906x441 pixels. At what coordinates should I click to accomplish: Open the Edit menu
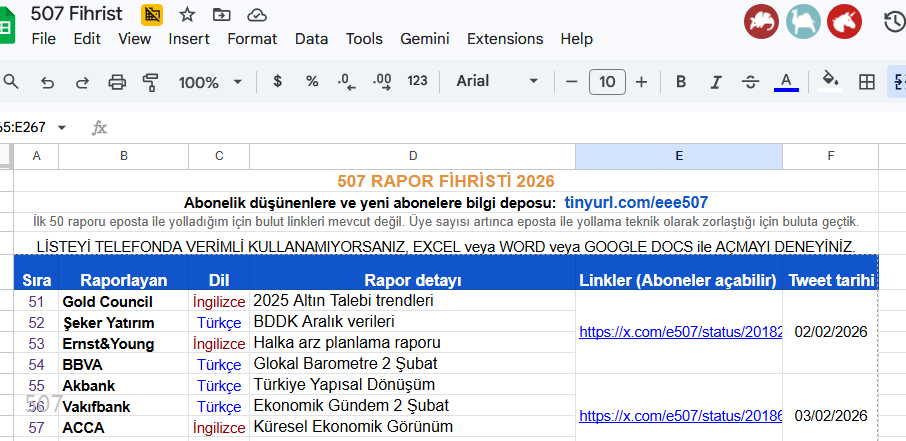pos(87,39)
